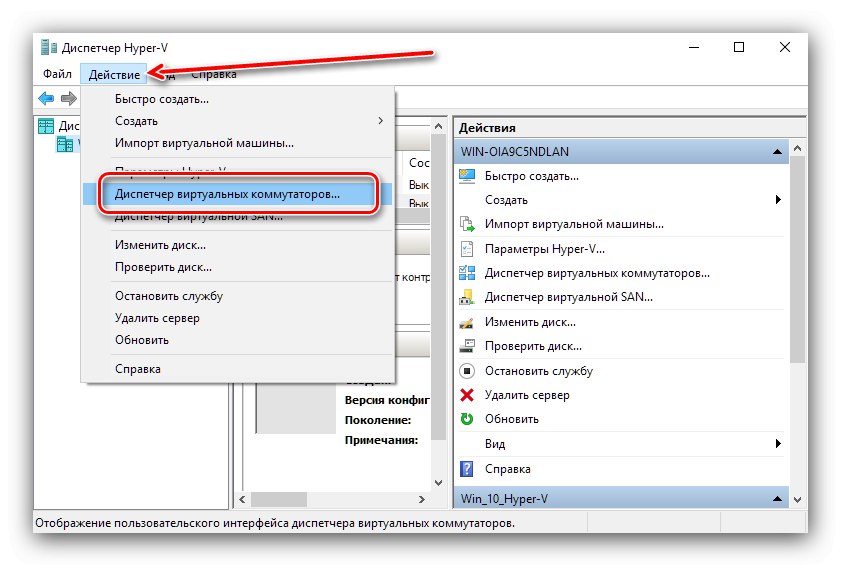Maximize the Hyper-V Manager window
Screen dimensions: 841x566
(739, 47)
